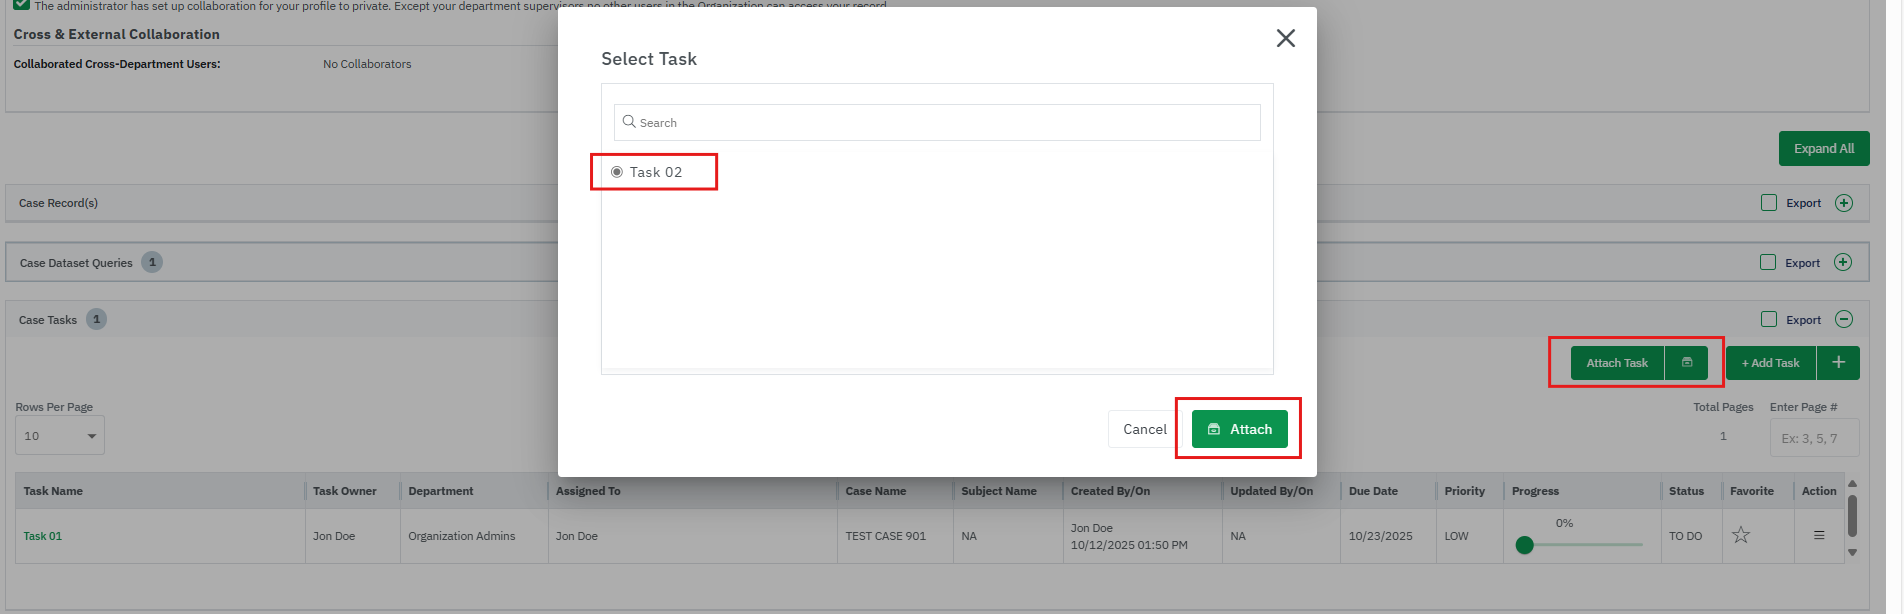Click the icon button beside Attach Task
Screen dimensions: 1904x614
(x=1686, y=363)
